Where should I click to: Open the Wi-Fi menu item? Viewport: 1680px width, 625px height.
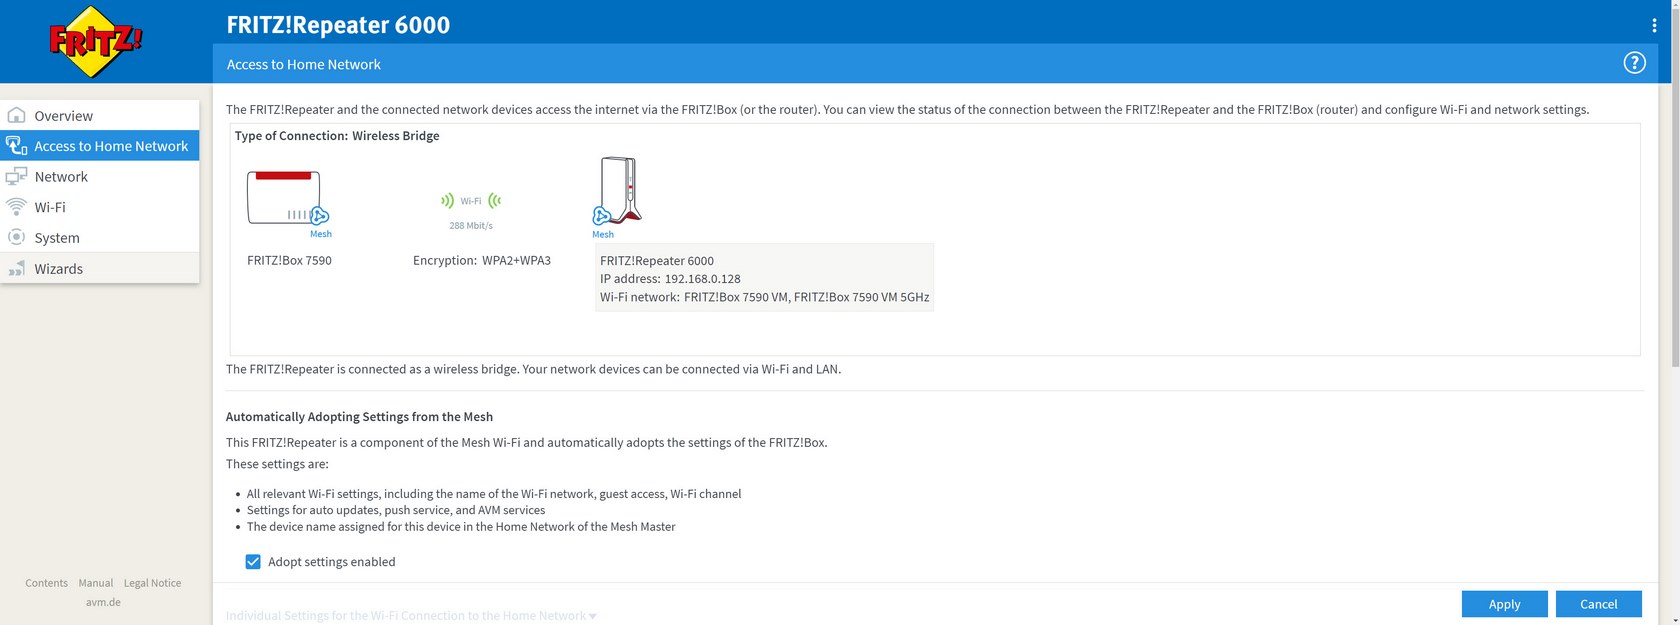coord(100,206)
